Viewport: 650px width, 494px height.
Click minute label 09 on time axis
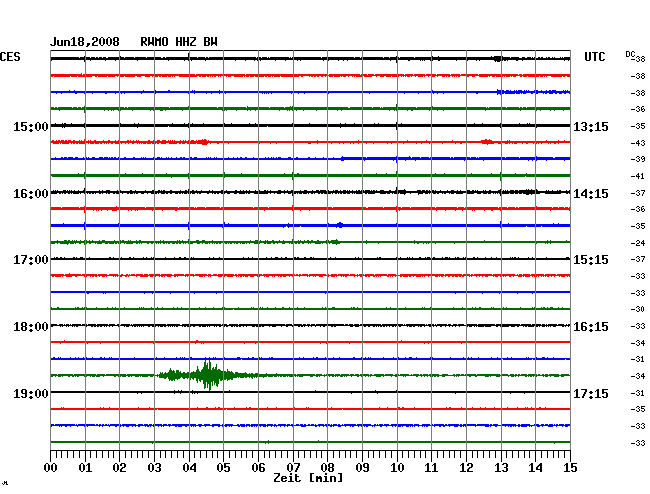click(362, 467)
